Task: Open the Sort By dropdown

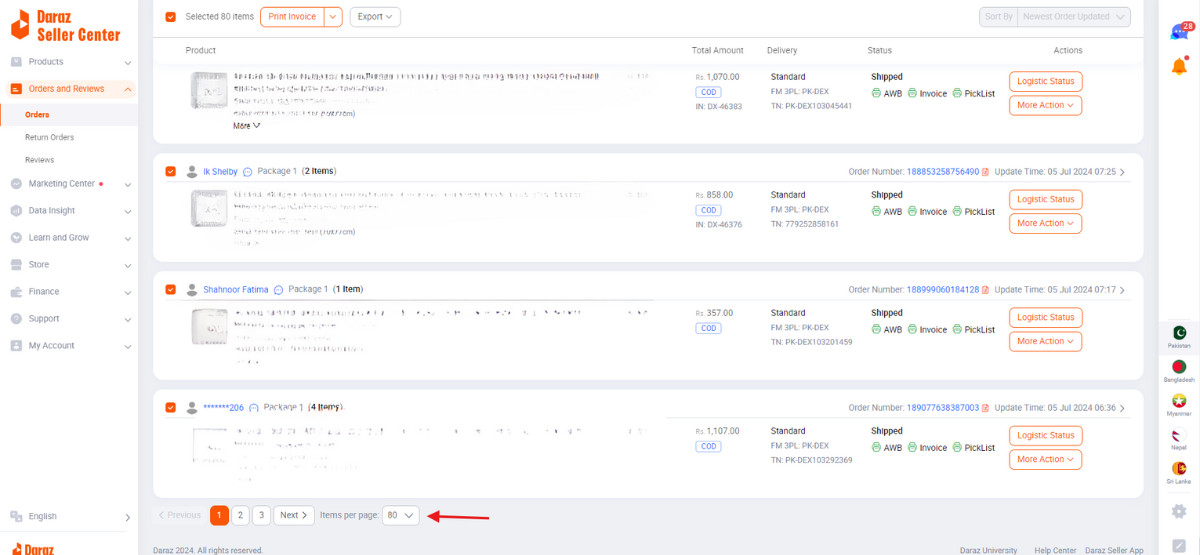Action: click(1055, 17)
